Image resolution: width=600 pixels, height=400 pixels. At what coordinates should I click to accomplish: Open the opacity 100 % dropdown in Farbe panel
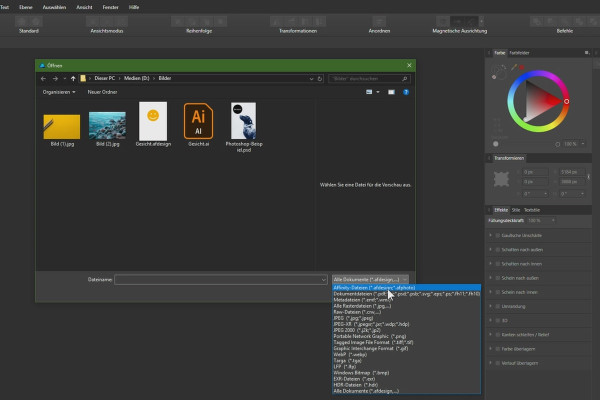pyautogui.click(x=583, y=144)
